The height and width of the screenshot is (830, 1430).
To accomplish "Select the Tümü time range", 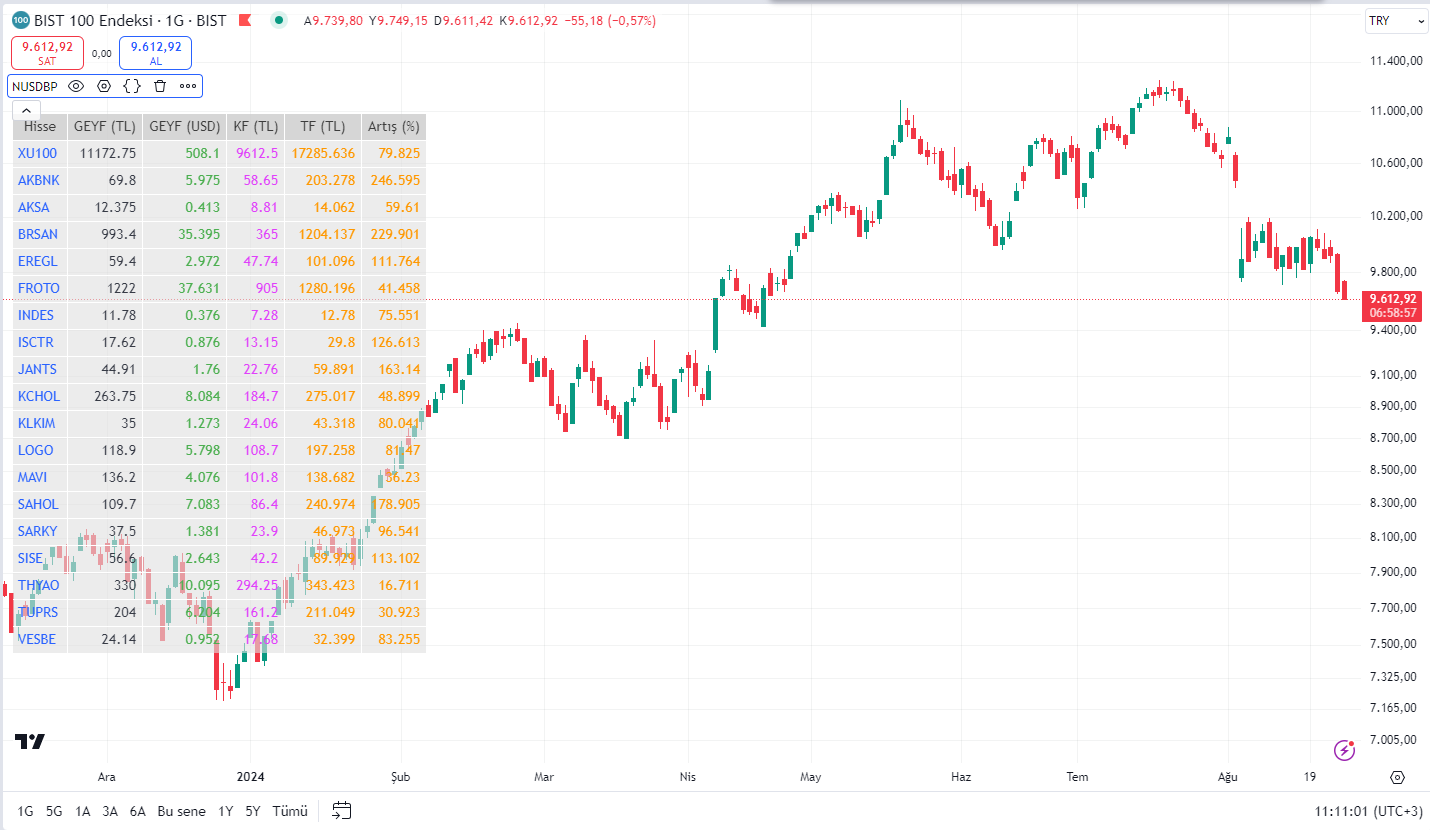I will point(290,811).
